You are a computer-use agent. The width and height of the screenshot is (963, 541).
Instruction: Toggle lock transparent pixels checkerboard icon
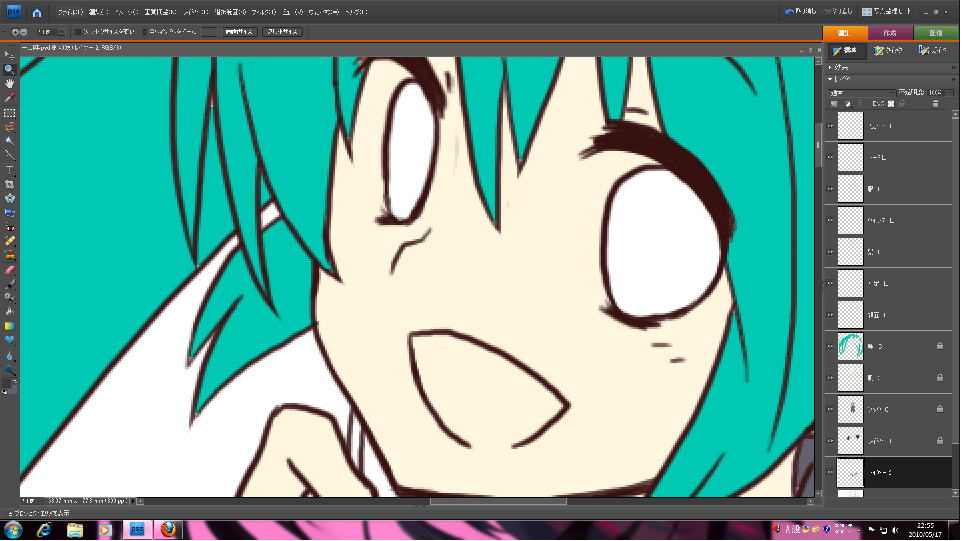tap(891, 104)
